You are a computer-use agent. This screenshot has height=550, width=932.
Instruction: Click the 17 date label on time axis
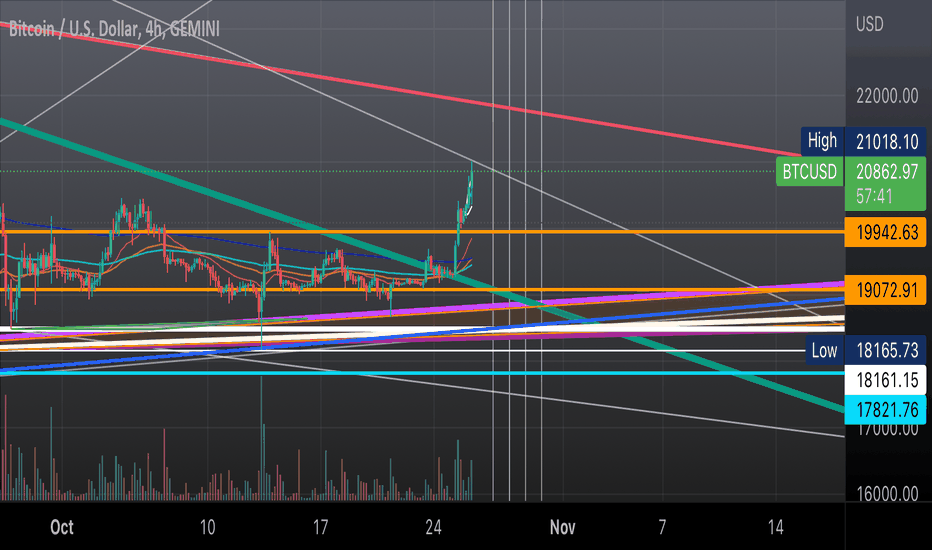click(320, 527)
